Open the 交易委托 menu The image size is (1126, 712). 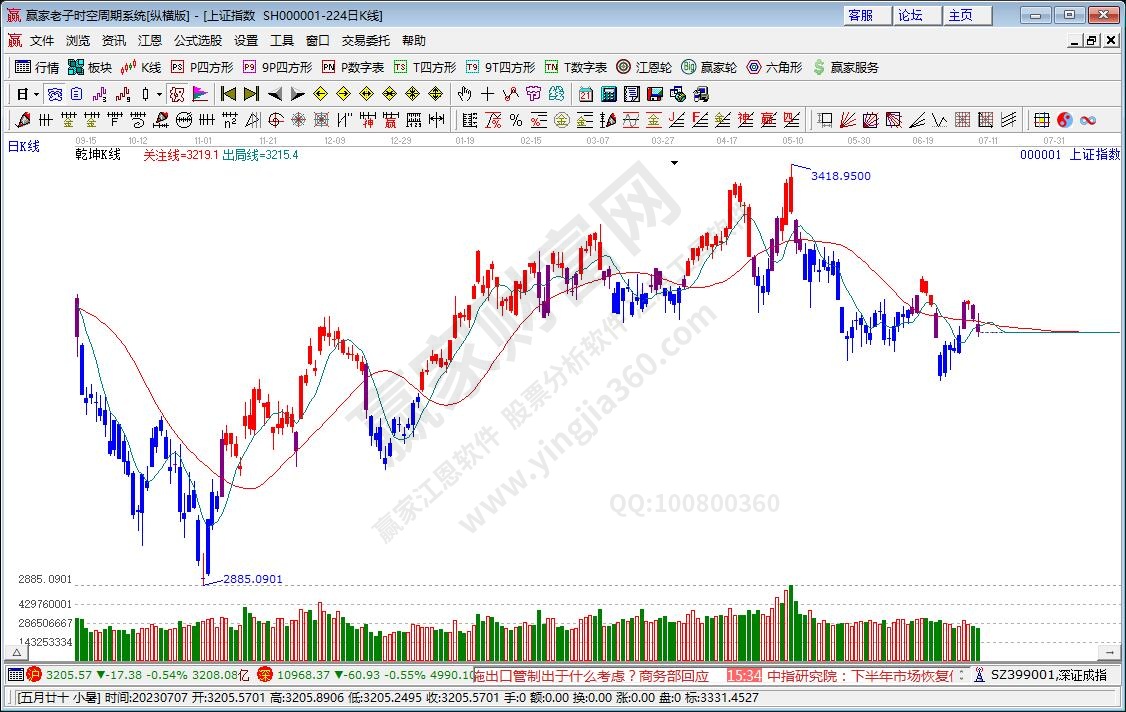(x=366, y=41)
